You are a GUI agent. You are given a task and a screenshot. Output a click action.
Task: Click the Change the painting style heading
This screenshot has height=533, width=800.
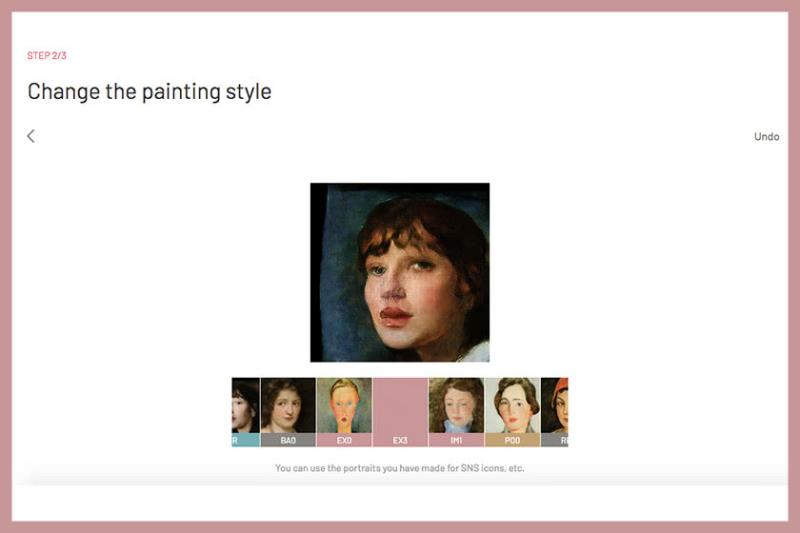[149, 92]
